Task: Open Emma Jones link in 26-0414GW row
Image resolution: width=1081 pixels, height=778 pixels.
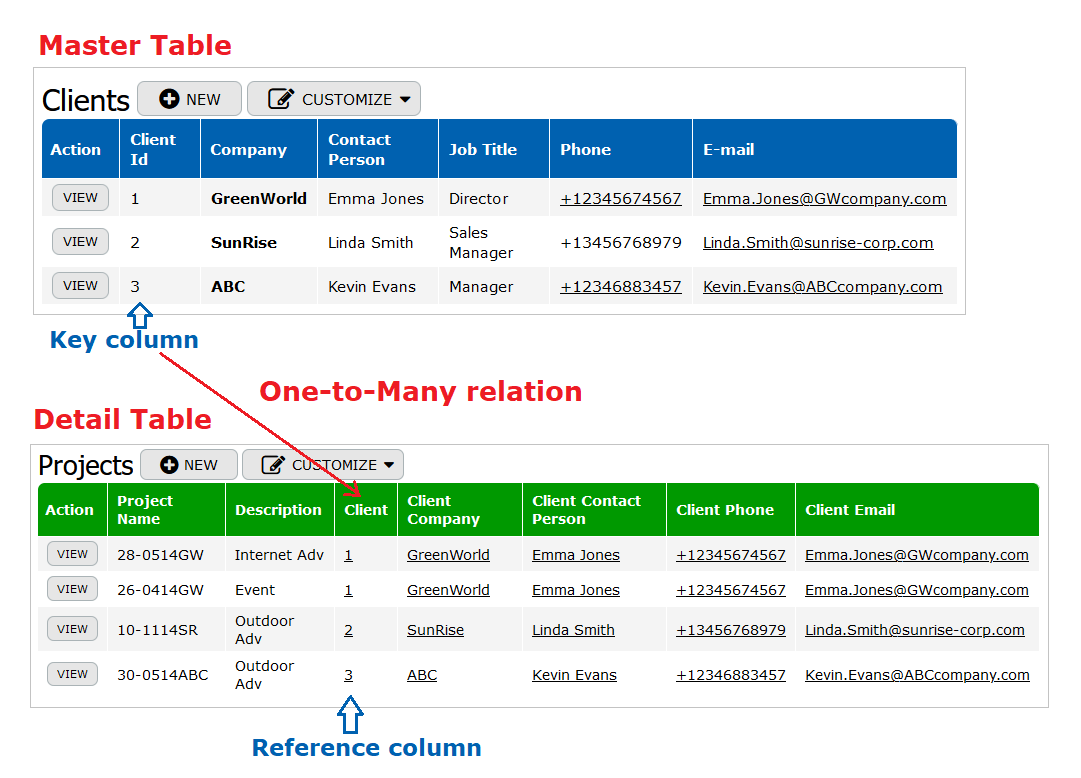Action: point(576,590)
